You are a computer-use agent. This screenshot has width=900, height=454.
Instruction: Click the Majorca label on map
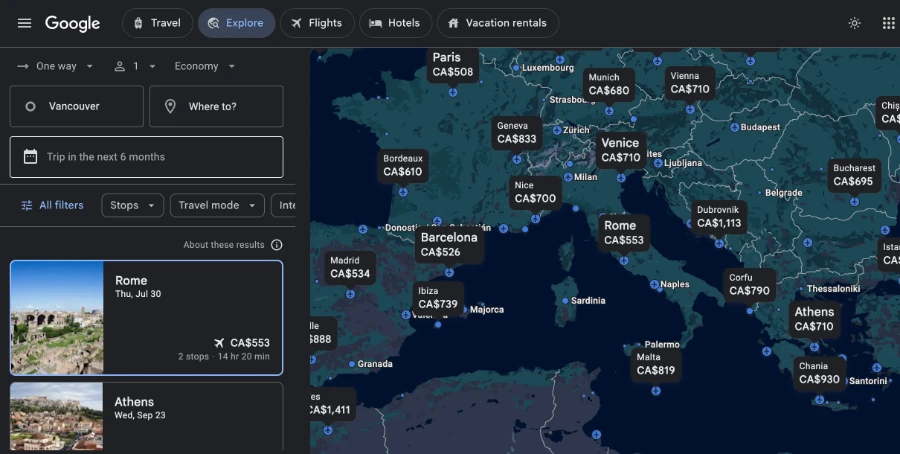click(x=487, y=310)
